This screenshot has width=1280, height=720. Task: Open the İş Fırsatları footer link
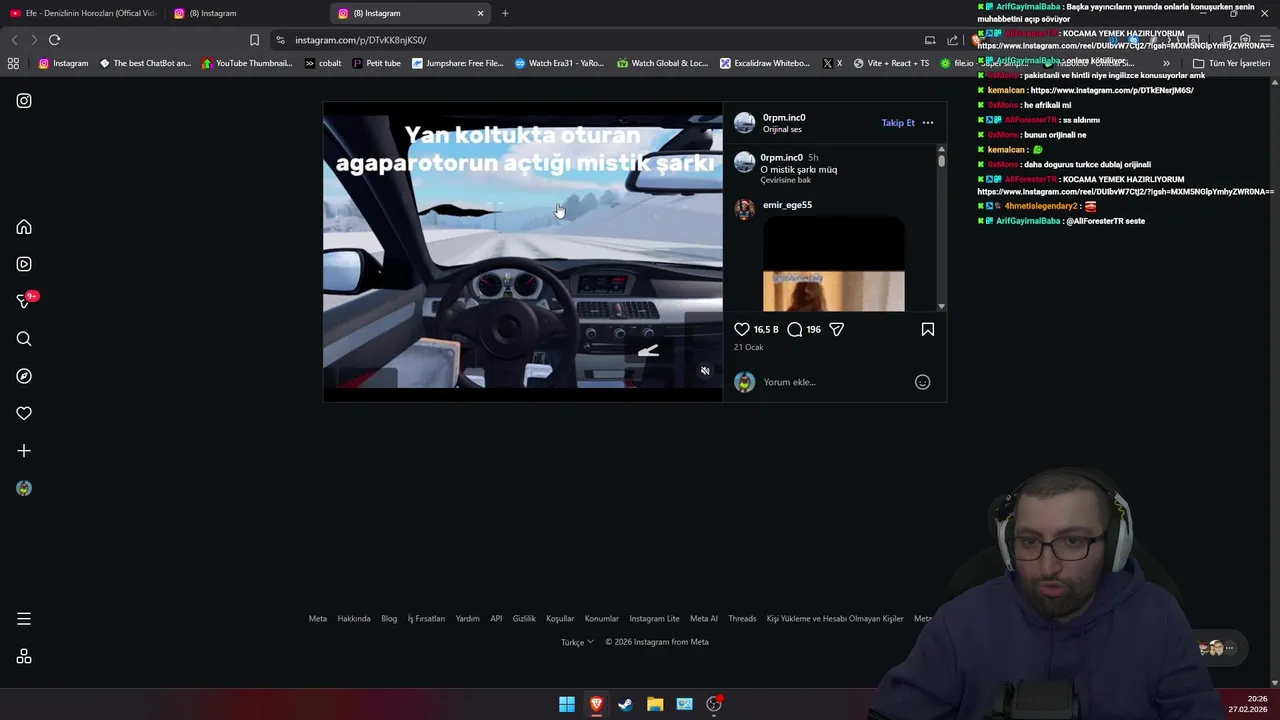tap(426, 619)
